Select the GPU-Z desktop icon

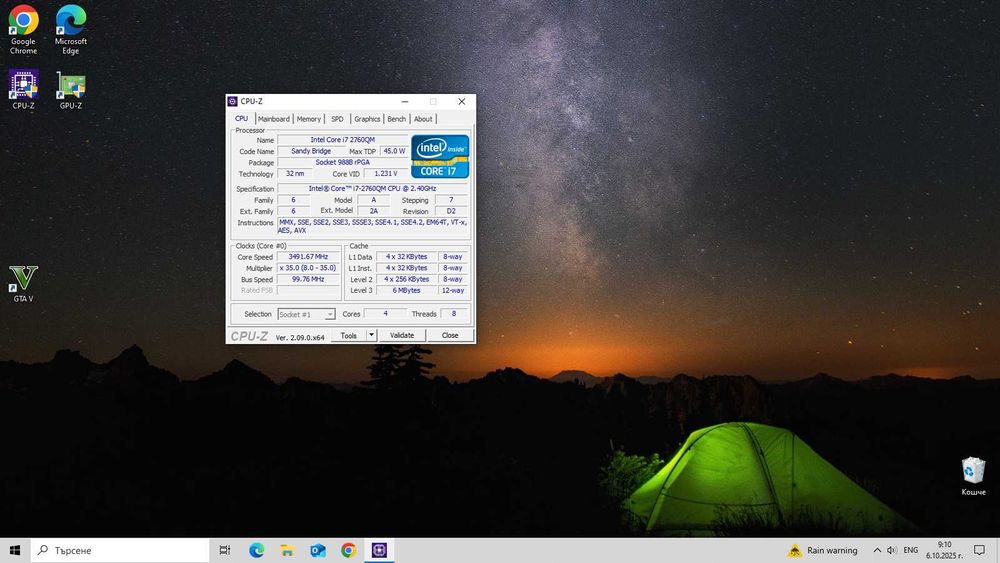[x=71, y=89]
